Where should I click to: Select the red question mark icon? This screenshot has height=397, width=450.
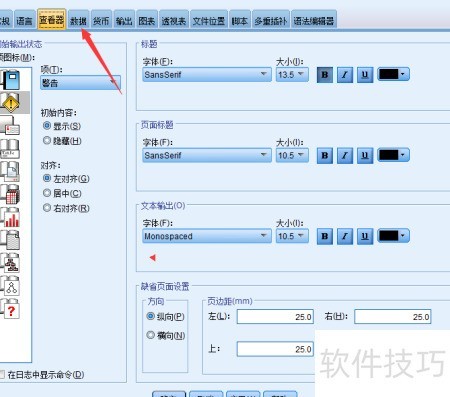[11, 309]
